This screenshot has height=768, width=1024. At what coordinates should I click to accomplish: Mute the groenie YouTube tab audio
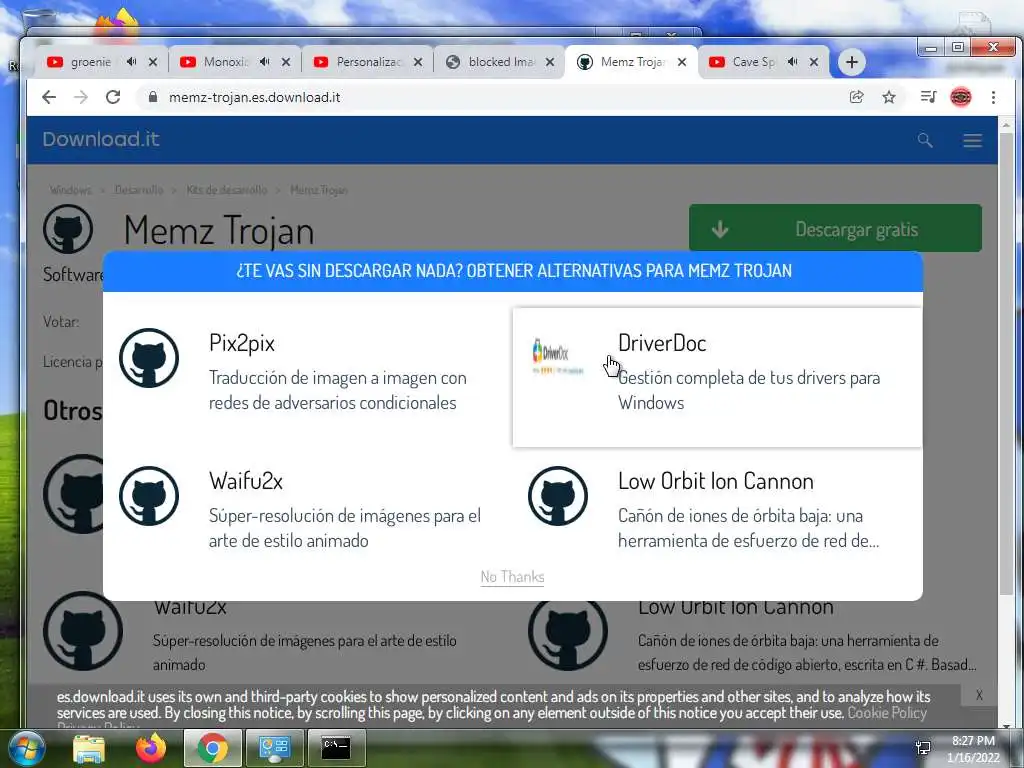(131, 61)
